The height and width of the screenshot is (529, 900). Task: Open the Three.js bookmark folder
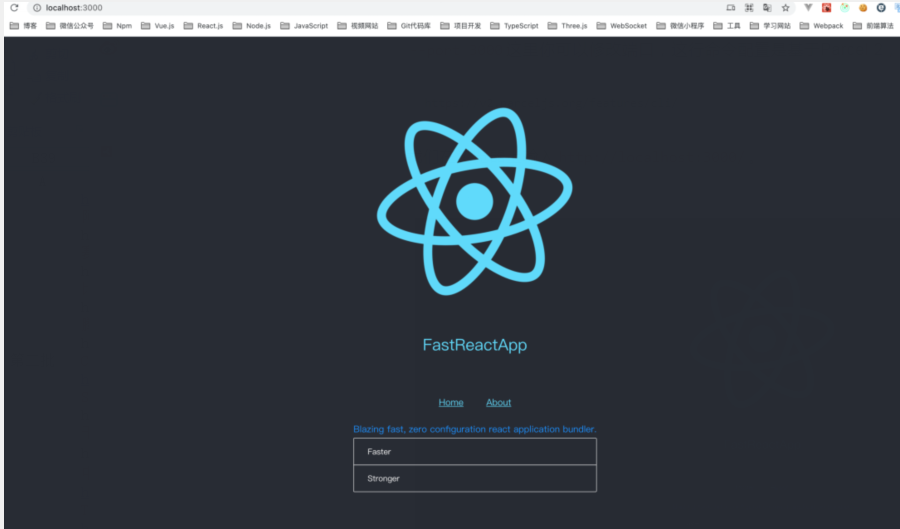pyautogui.click(x=567, y=26)
